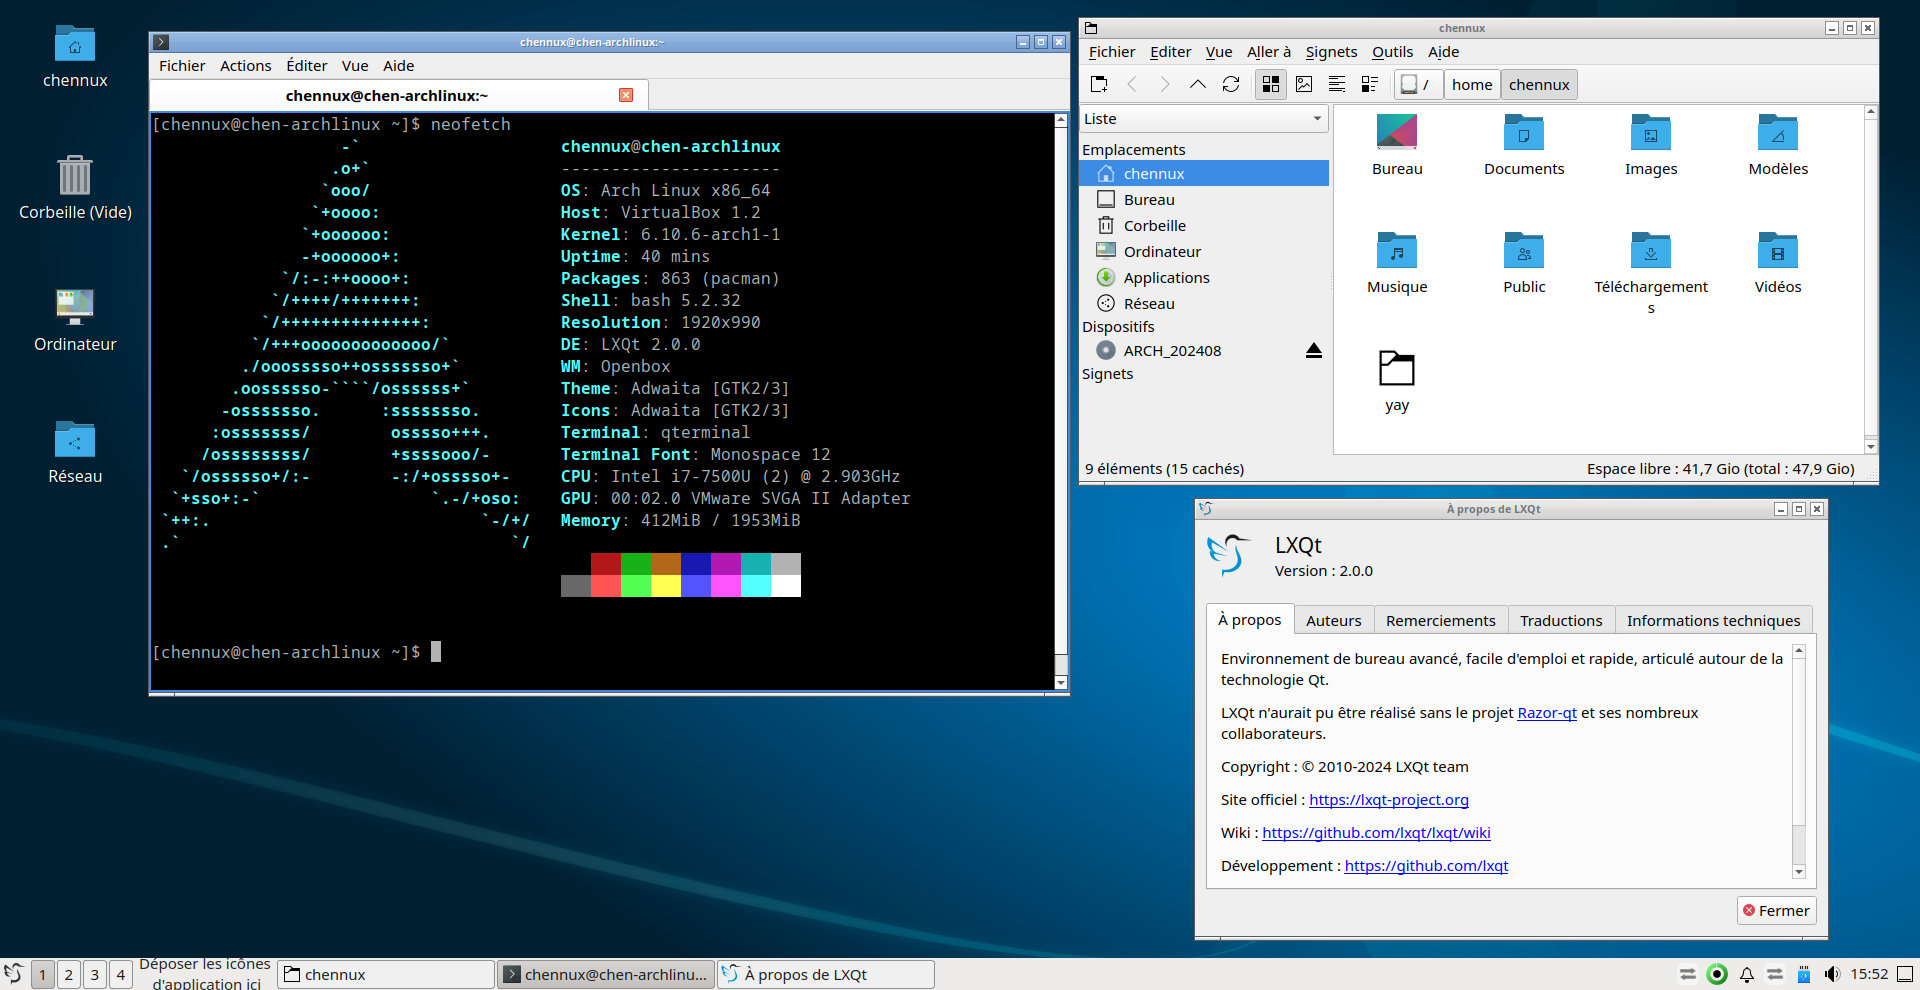Screen dimensions: 1920x990
Task: Switch to virtual desktop 4
Action: [121, 975]
